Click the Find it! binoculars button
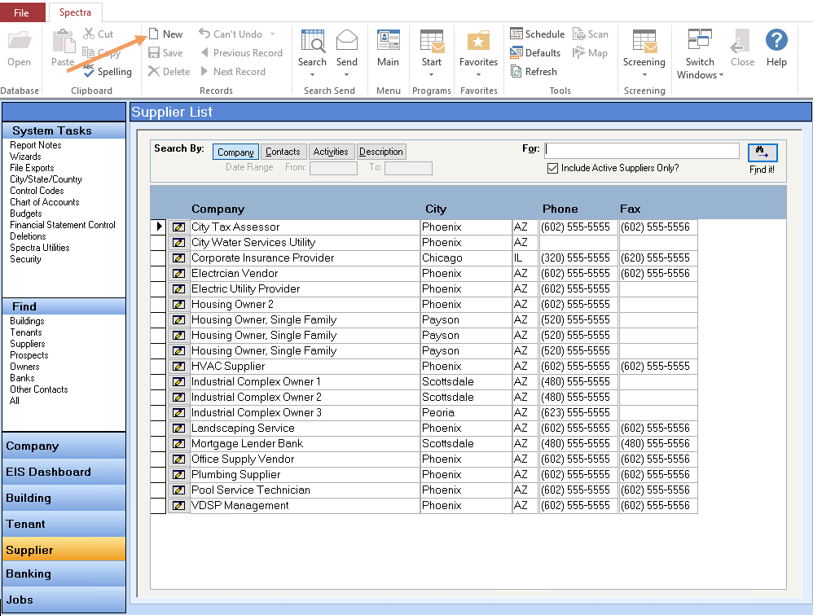815x616 pixels. (x=763, y=153)
